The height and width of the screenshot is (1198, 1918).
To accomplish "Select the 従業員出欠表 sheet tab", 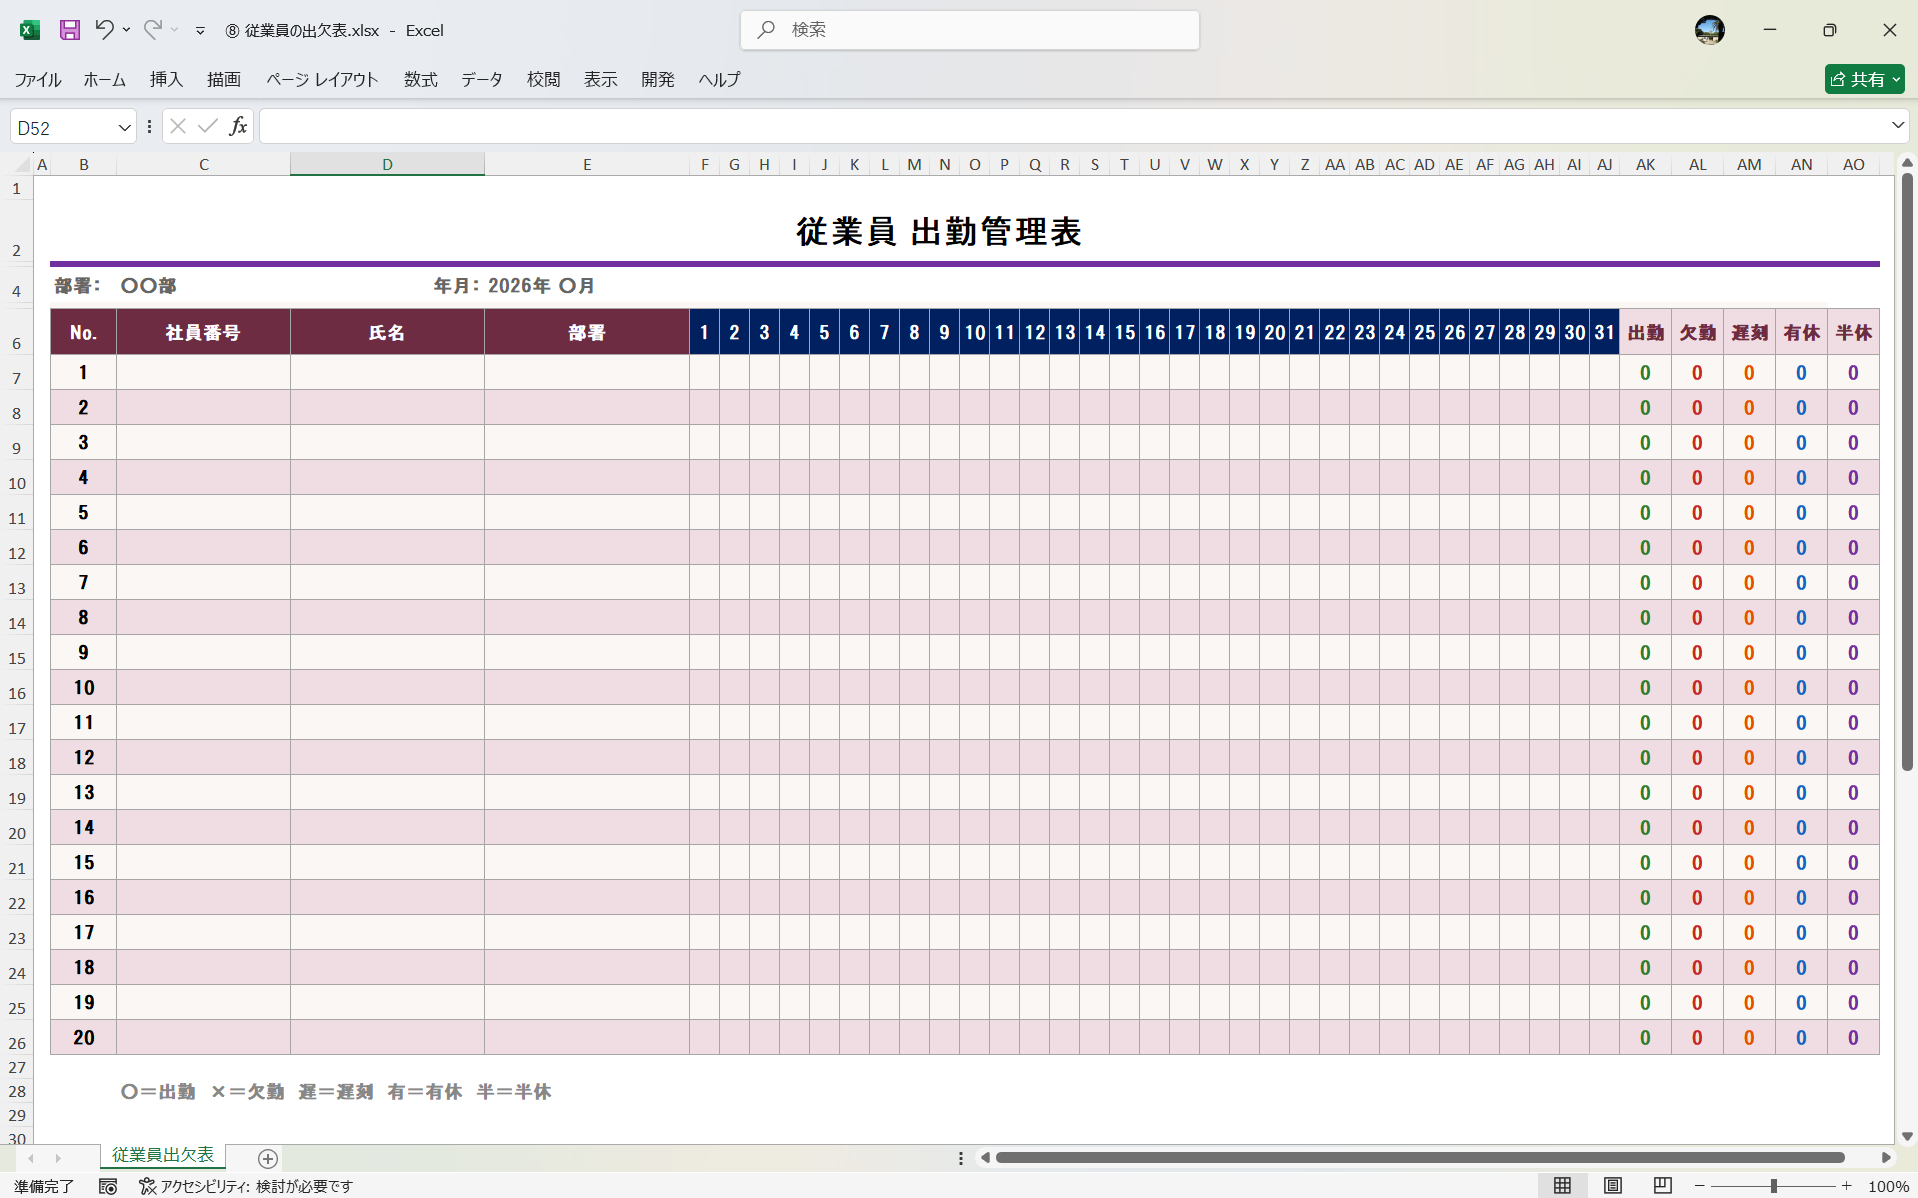I will pos(162,1155).
